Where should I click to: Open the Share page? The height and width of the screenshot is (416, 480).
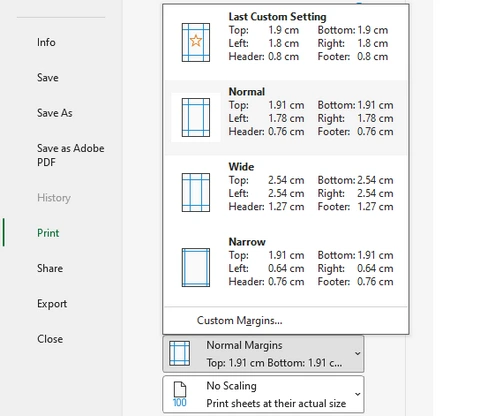tap(50, 268)
